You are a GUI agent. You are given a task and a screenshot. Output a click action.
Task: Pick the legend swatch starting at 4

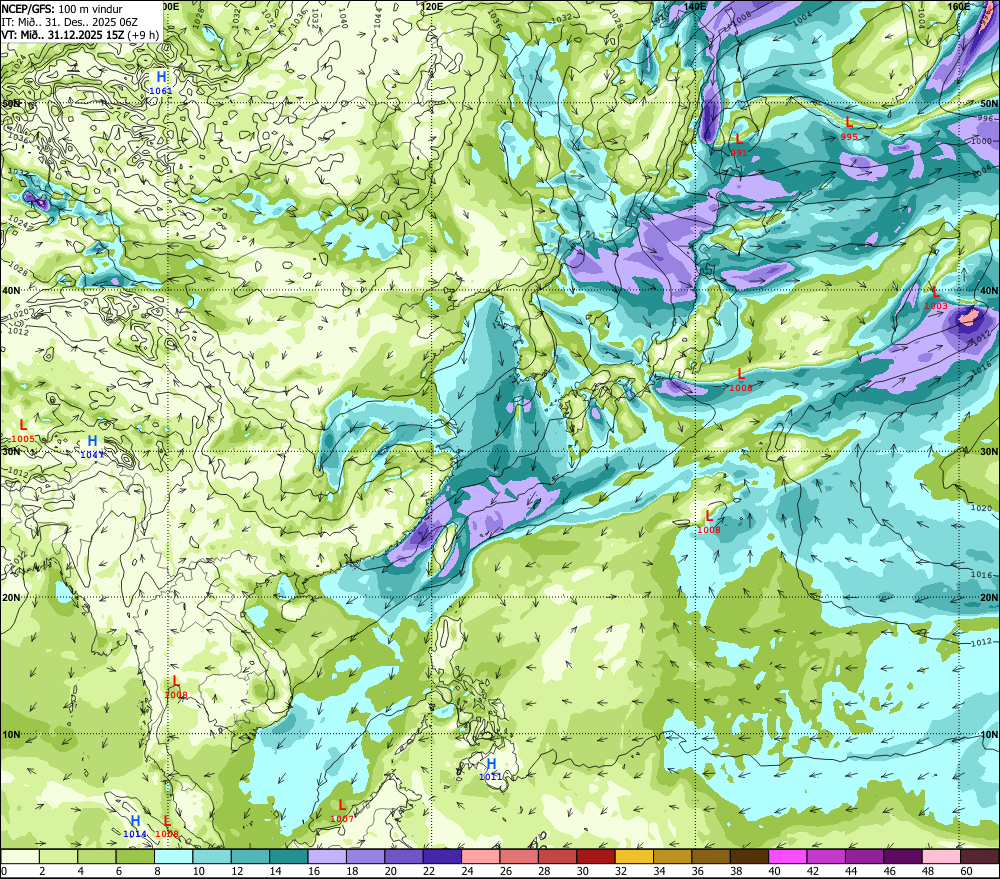tap(97, 856)
